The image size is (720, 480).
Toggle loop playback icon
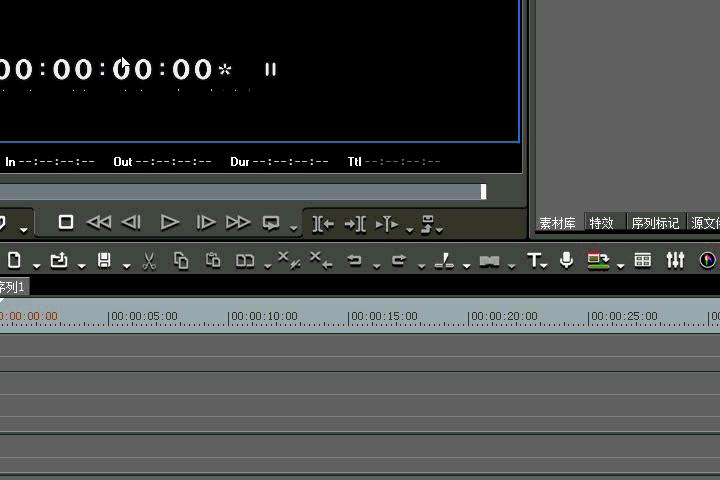(271, 223)
